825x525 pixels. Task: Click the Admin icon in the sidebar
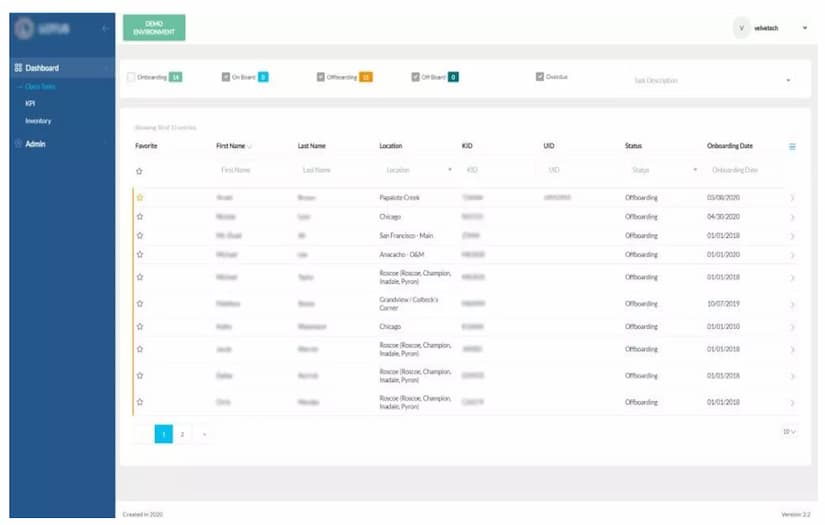pos(18,144)
